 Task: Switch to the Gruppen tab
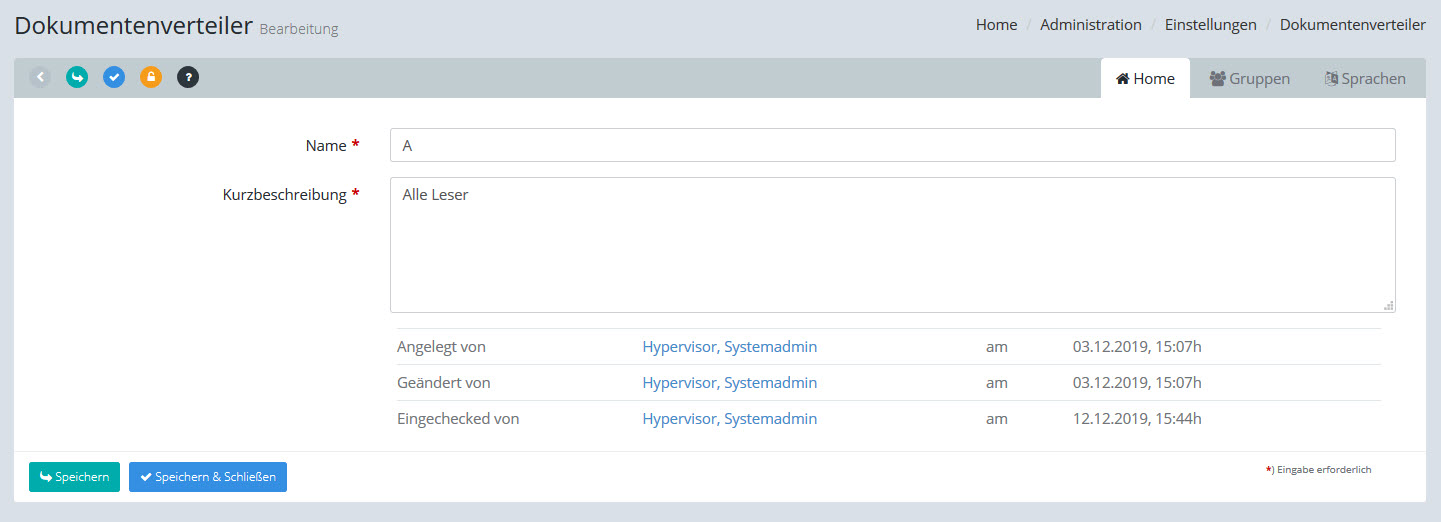coord(1249,79)
